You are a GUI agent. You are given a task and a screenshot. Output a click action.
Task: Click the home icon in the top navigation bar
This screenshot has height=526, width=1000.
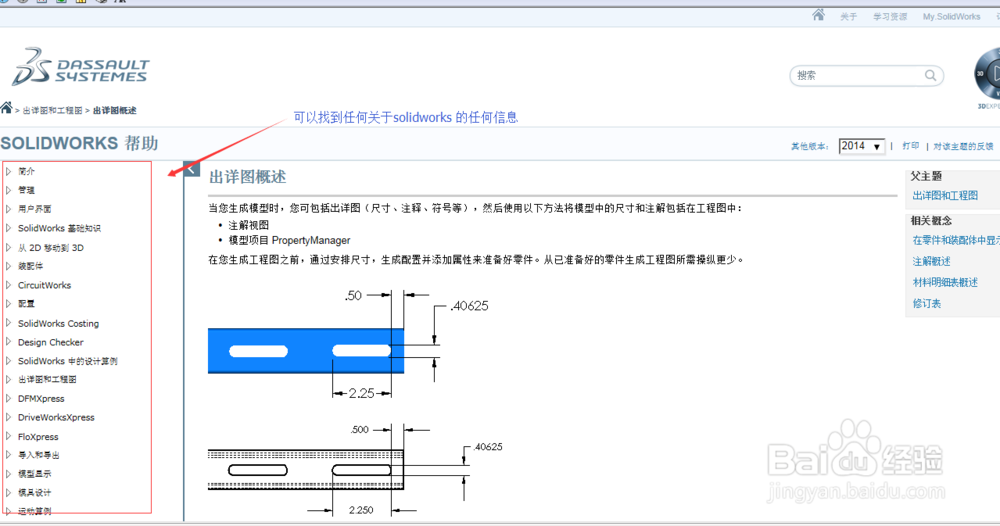[x=818, y=15]
